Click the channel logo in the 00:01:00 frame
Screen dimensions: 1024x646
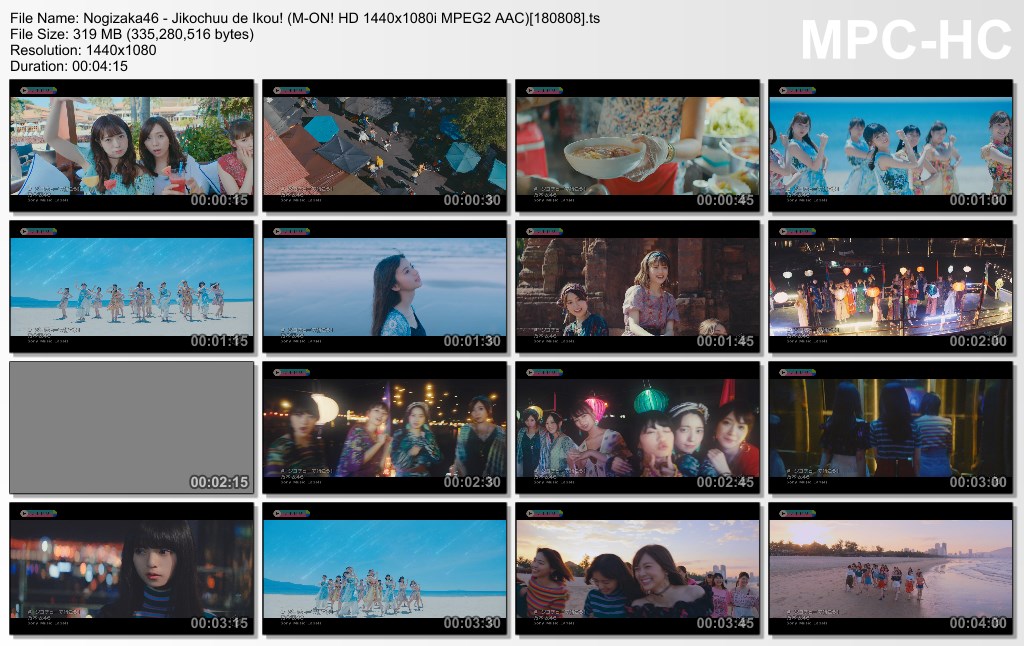[797, 90]
